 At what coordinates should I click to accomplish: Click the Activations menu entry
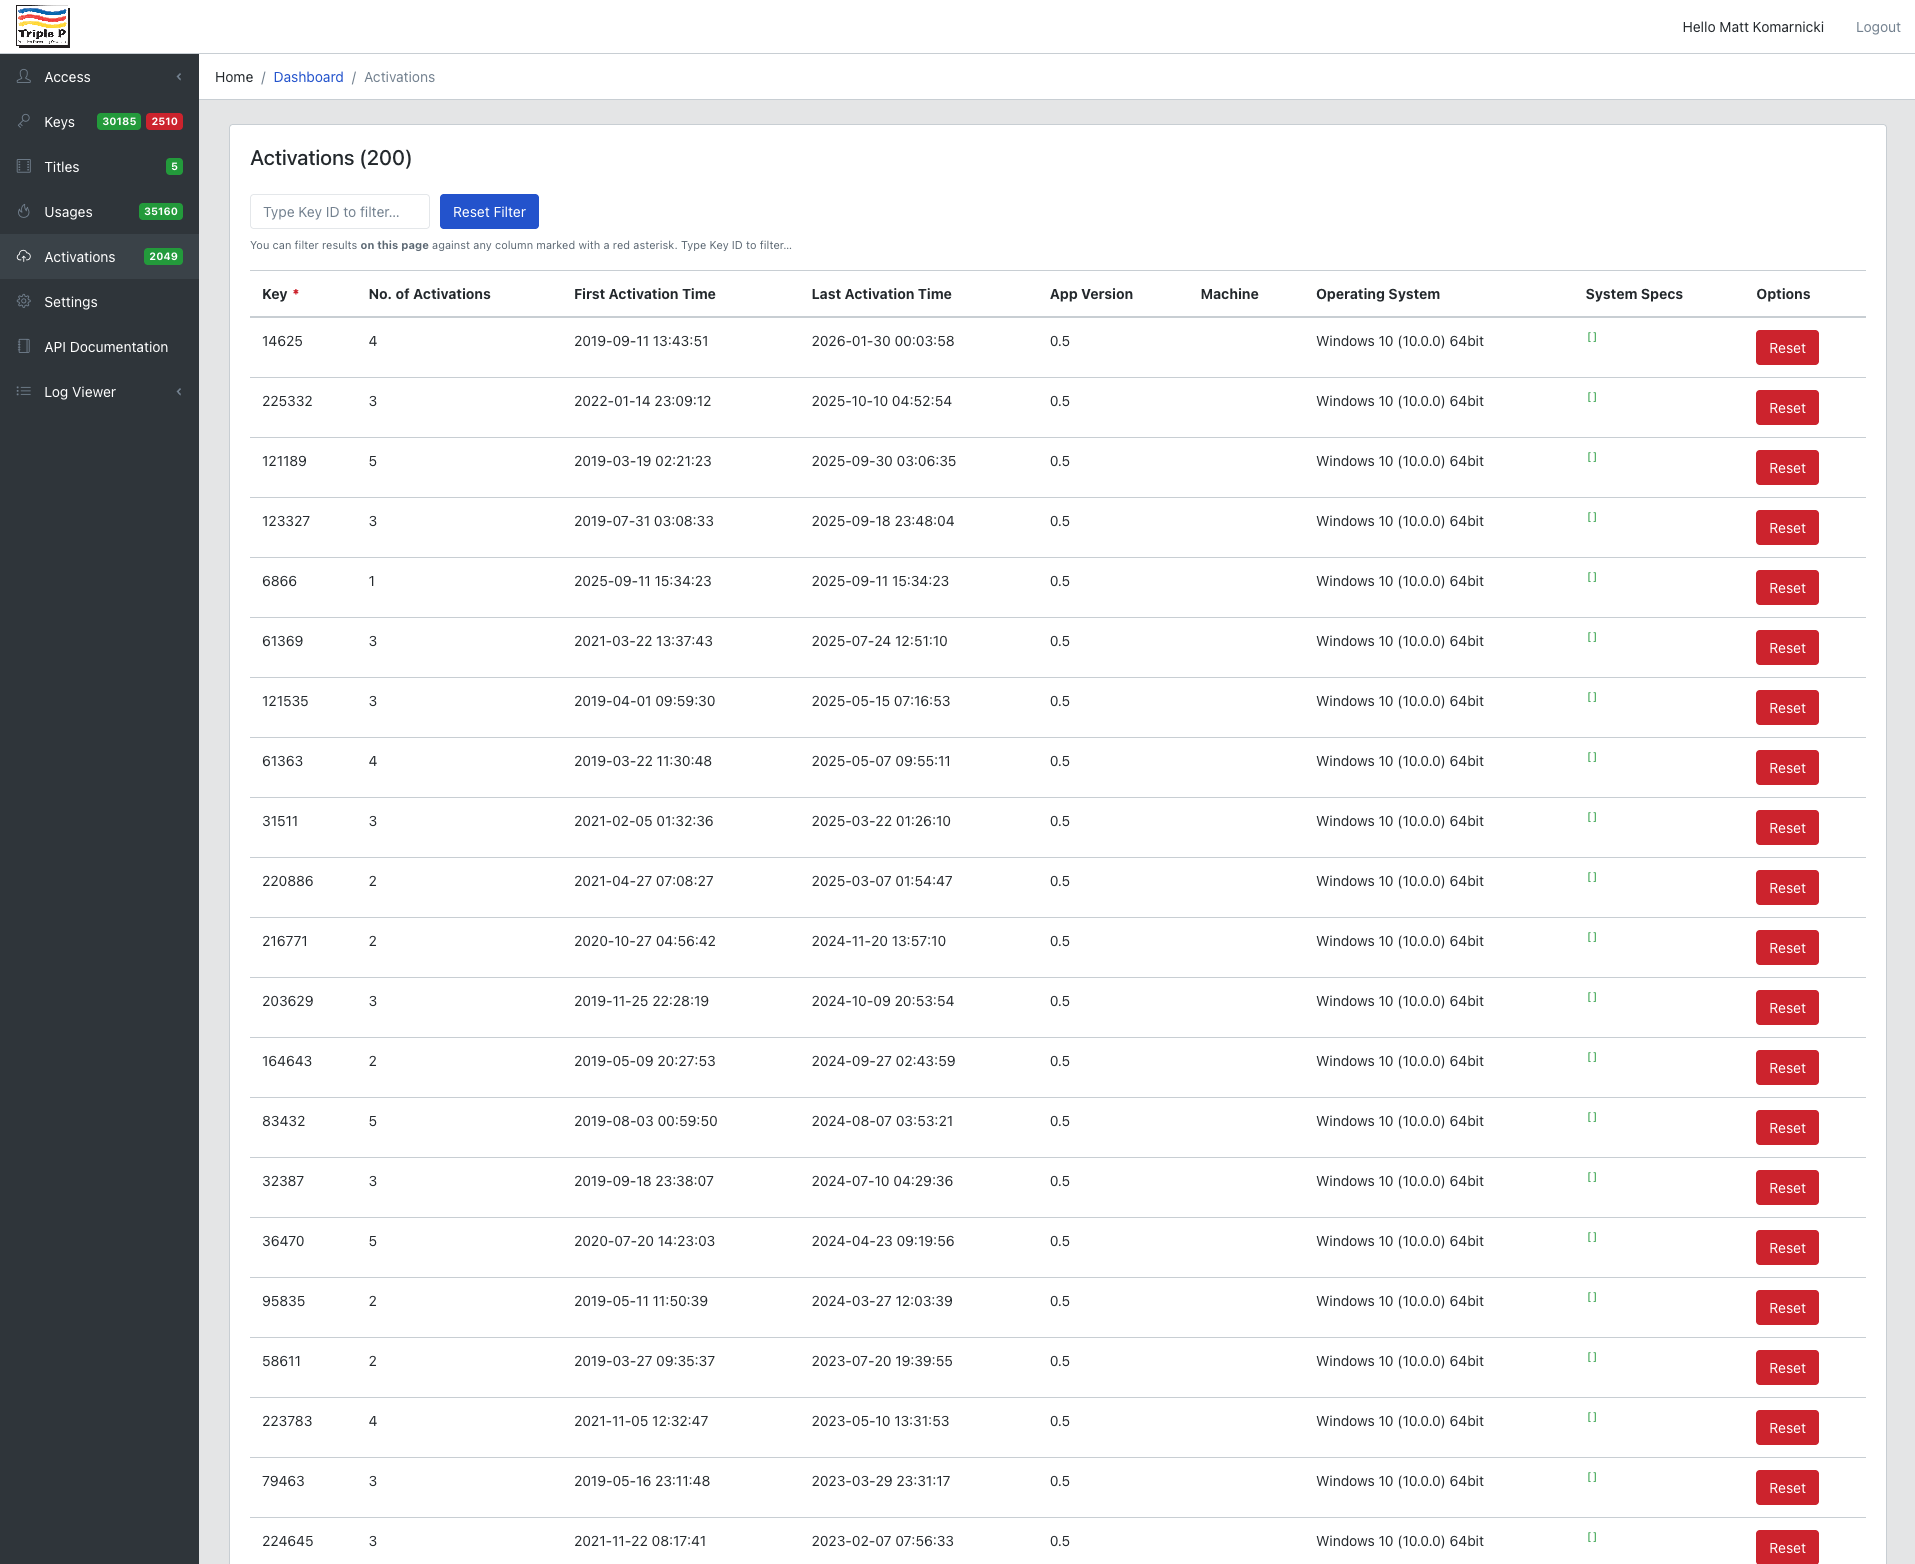pyautogui.click(x=80, y=256)
